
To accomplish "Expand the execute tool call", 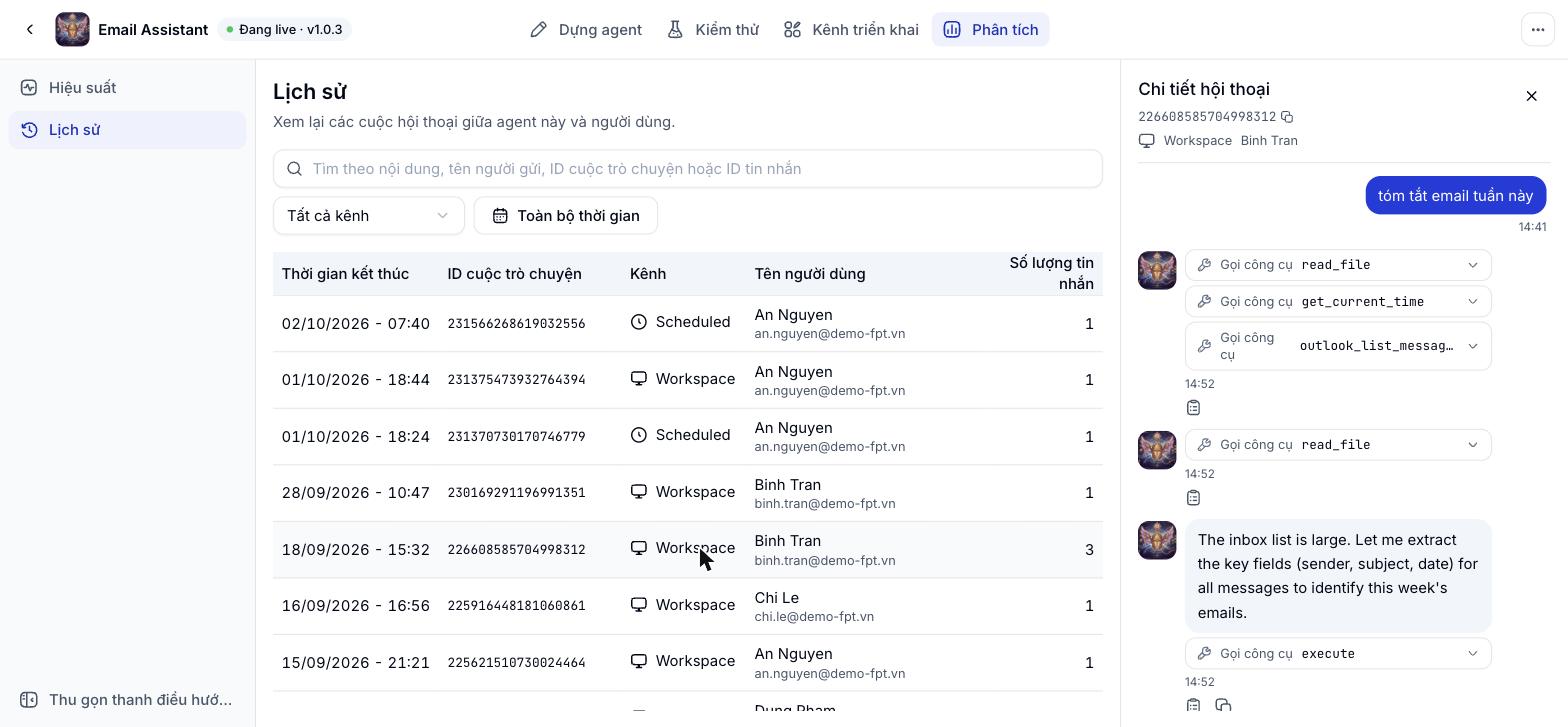I will [1338, 654].
